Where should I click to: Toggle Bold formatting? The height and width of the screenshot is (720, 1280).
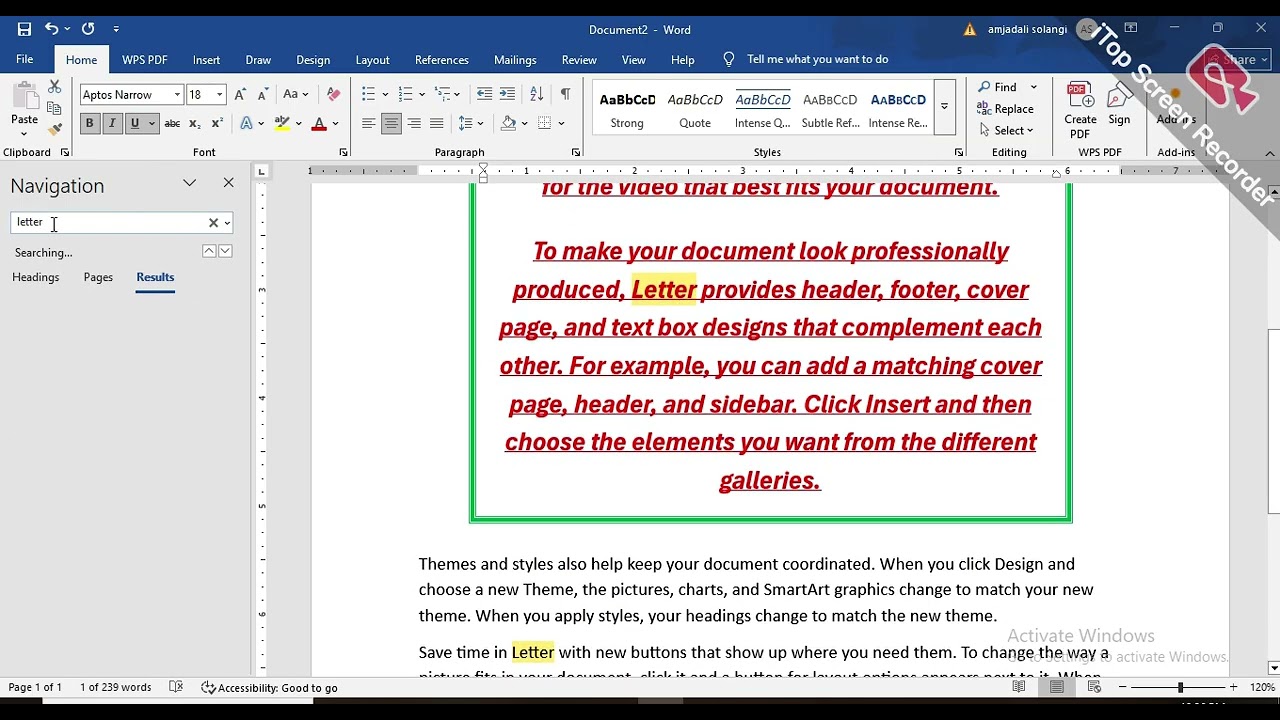(x=89, y=124)
